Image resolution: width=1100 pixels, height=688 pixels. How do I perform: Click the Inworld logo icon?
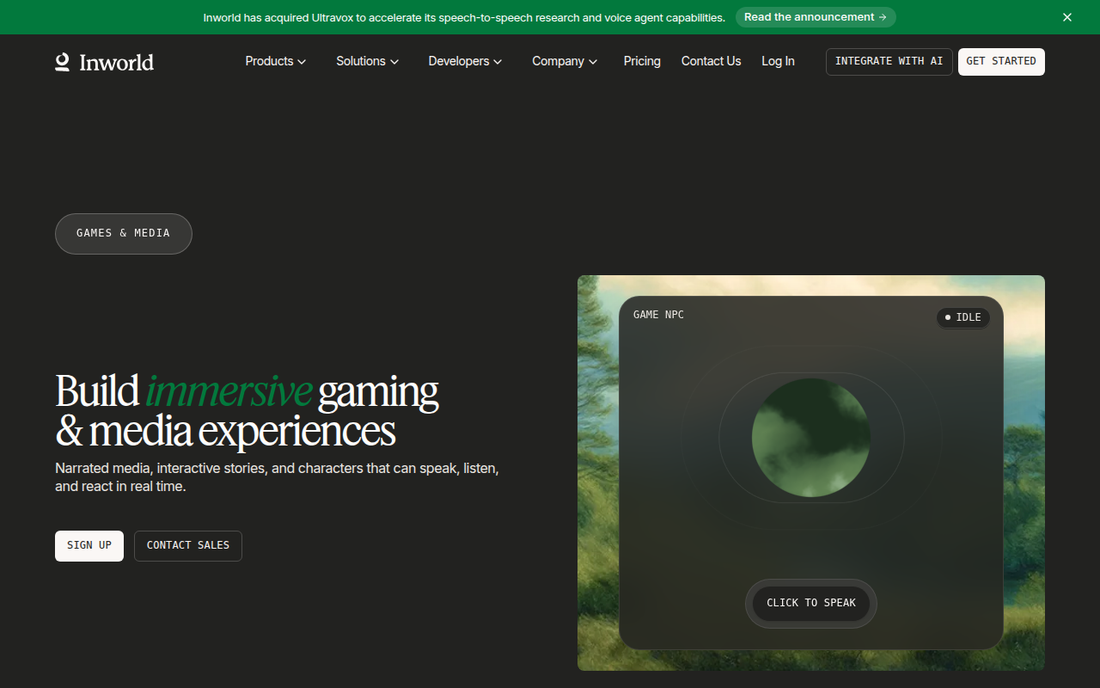click(x=62, y=62)
